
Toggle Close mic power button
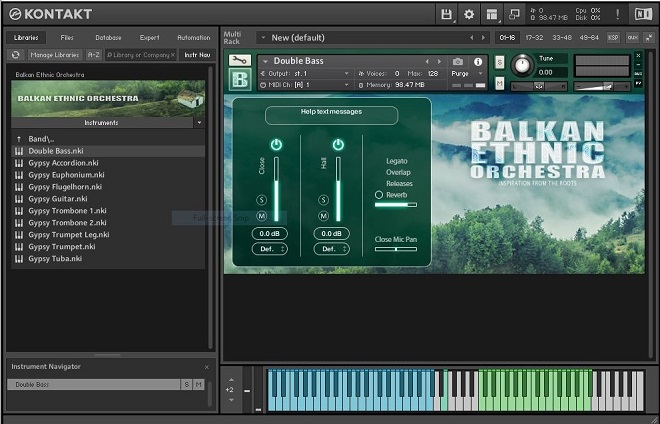276,144
